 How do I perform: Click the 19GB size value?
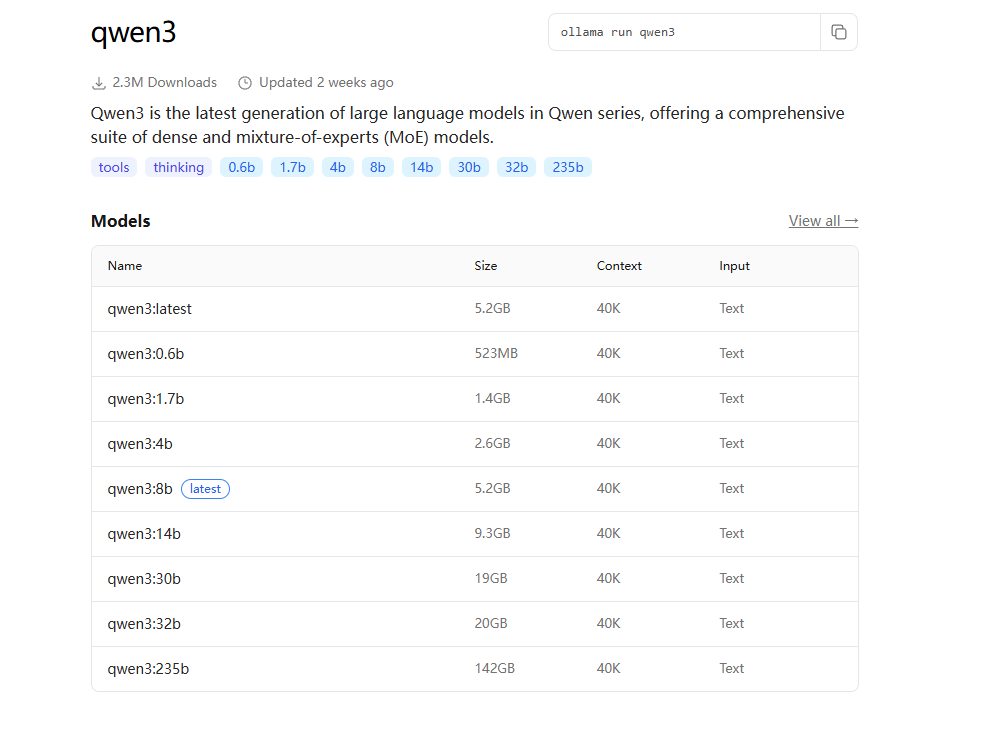click(491, 578)
